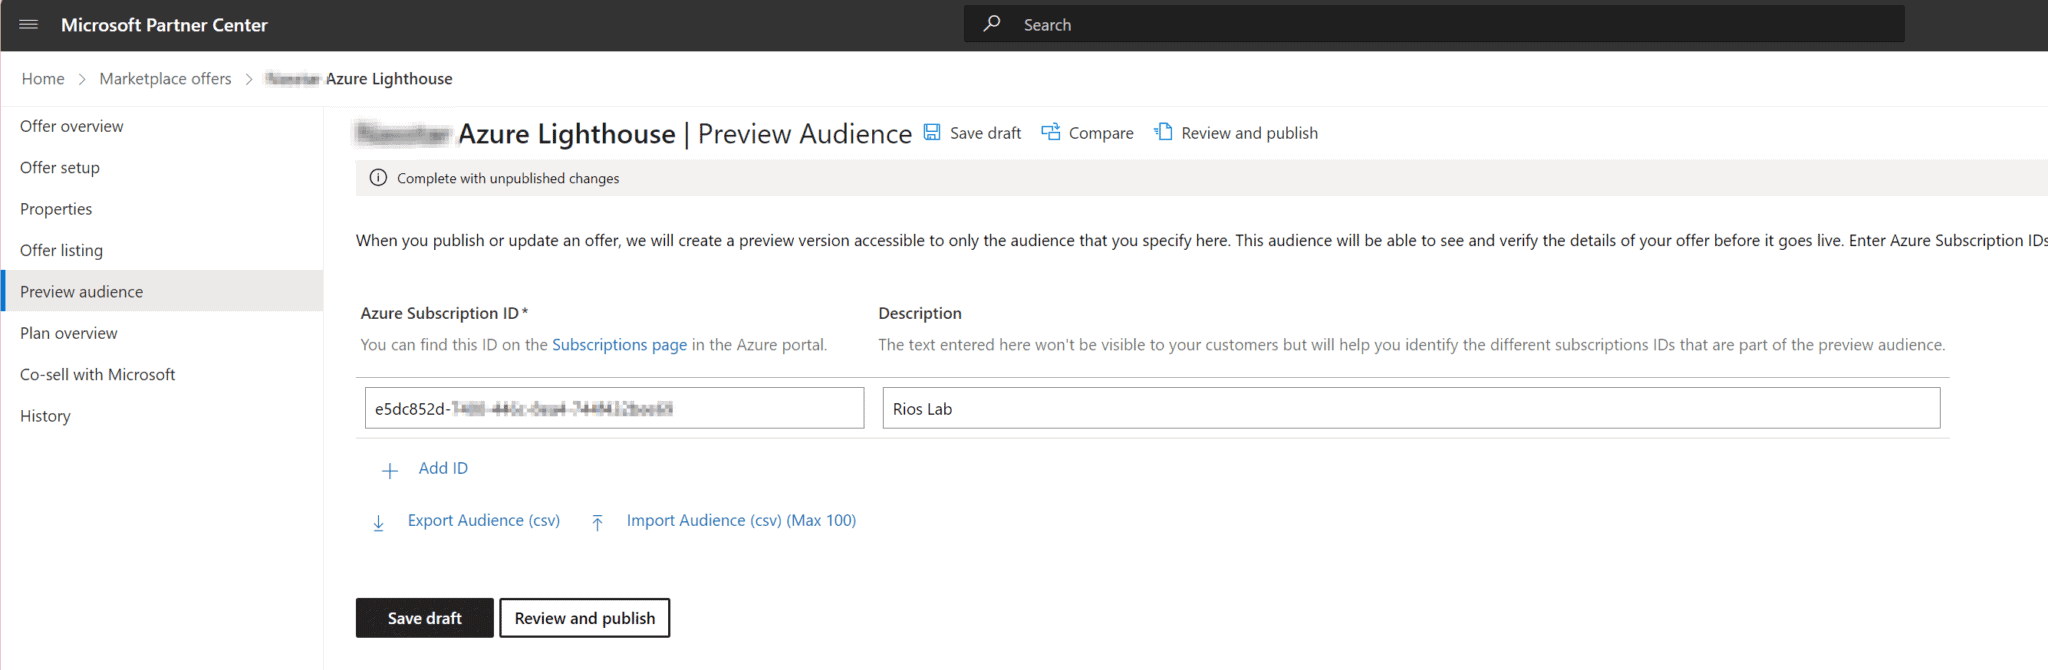Open Plan overview section
This screenshot has width=2048, height=670.
point(69,333)
